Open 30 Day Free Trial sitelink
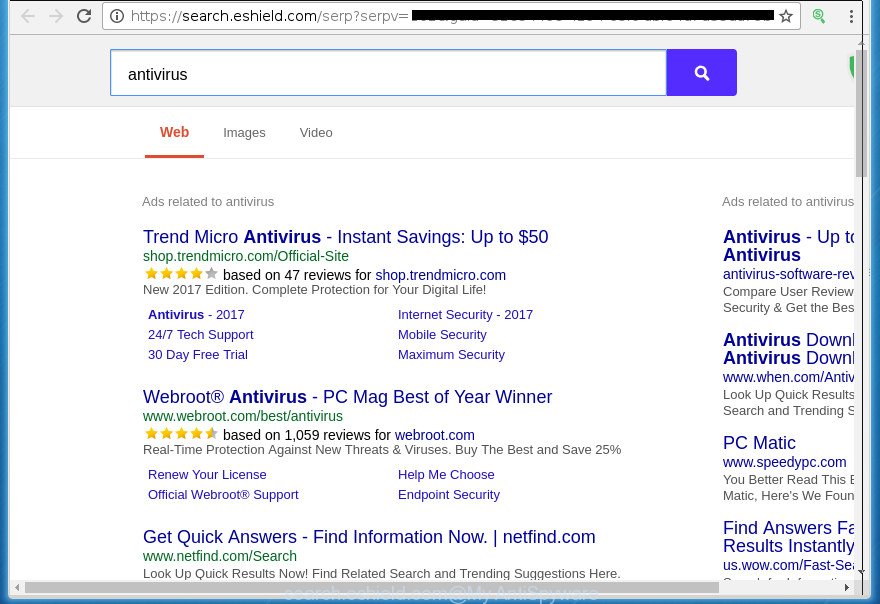The image size is (880, 604). [x=198, y=355]
